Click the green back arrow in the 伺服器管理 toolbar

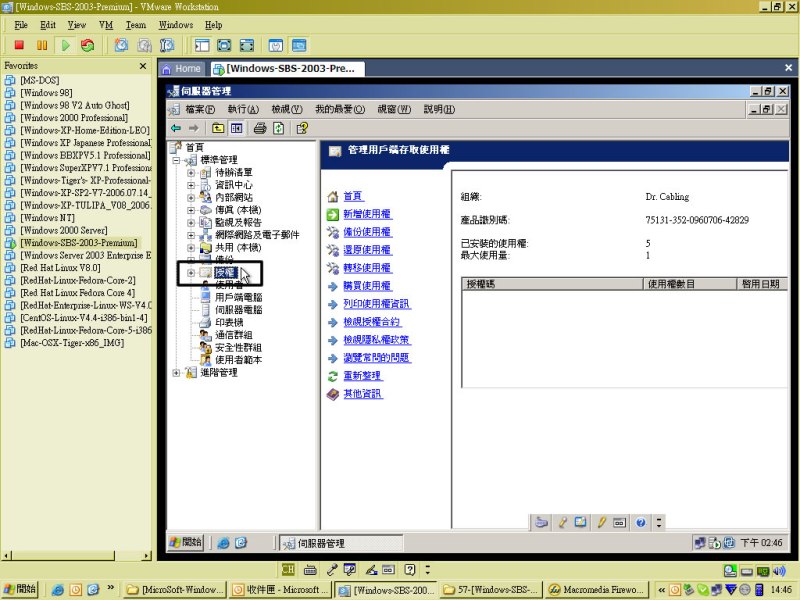[x=176, y=128]
